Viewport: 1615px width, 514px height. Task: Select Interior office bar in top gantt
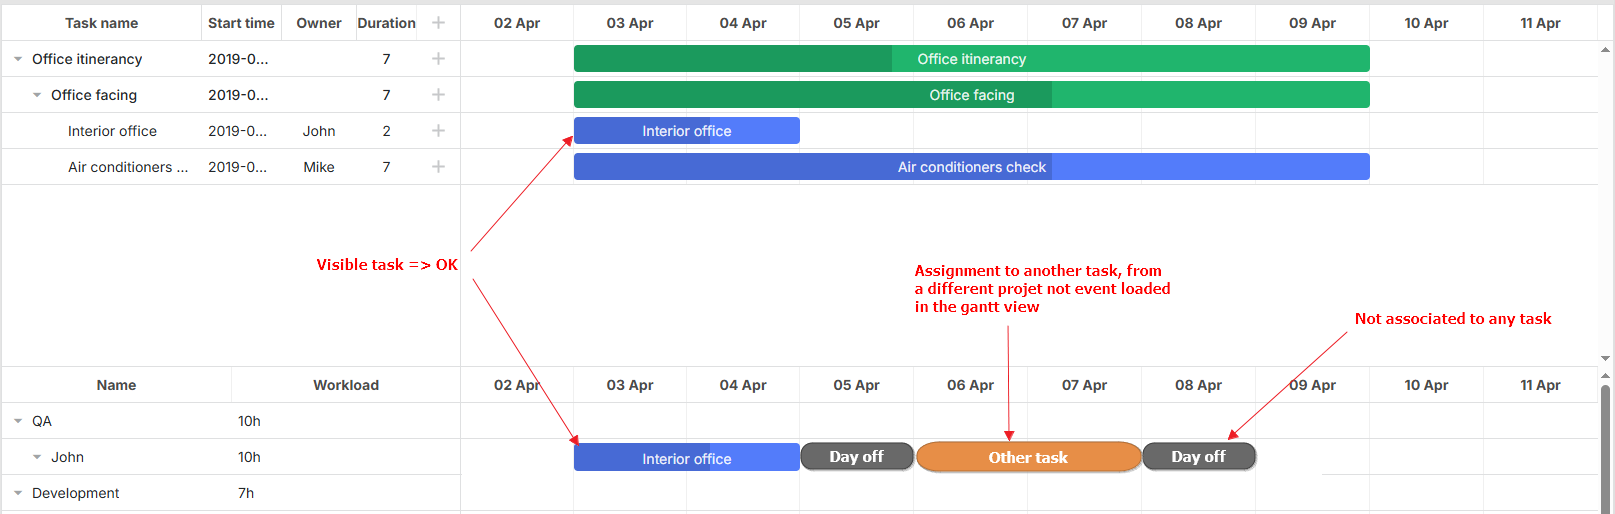pos(687,131)
